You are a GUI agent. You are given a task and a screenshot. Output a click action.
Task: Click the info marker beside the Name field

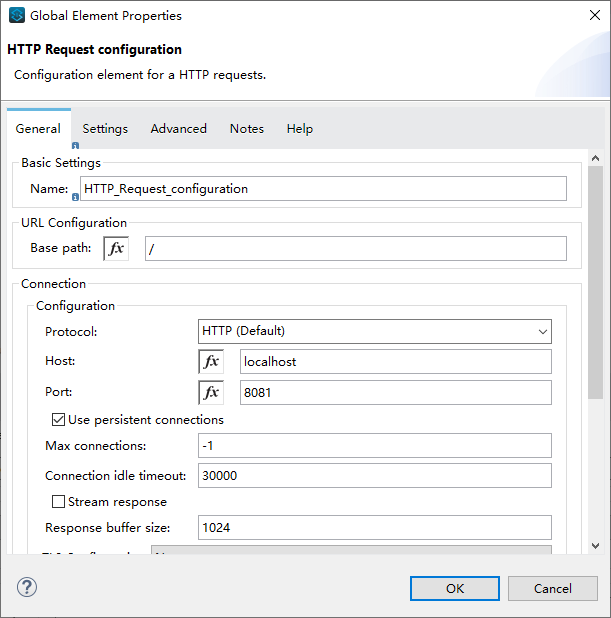click(75, 196)
